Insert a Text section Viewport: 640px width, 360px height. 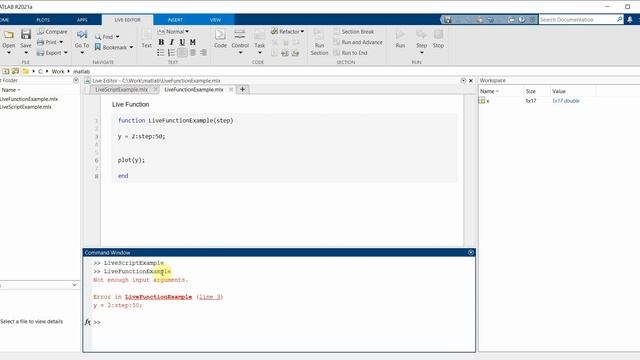[x=147, y=39]
